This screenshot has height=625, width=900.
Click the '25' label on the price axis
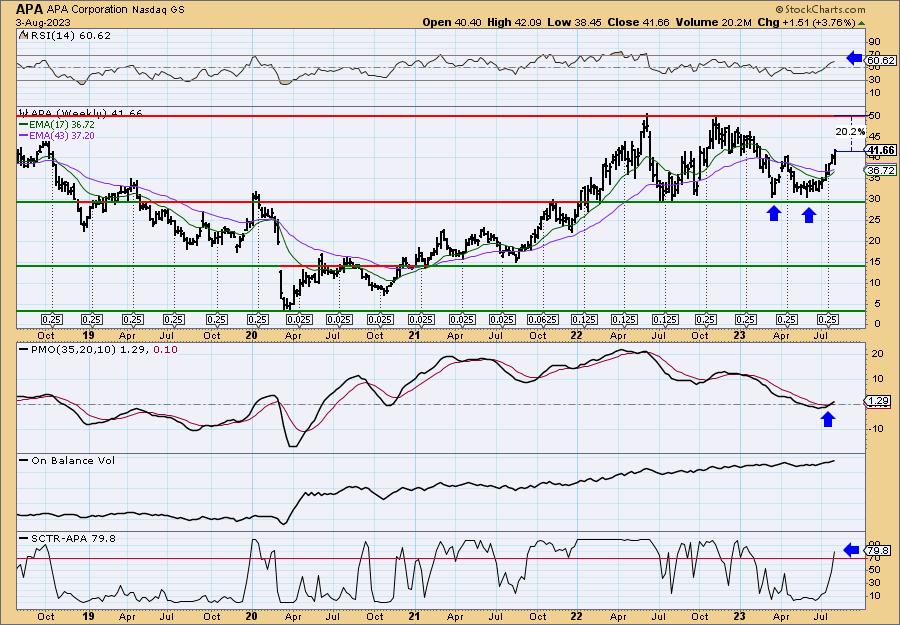pos(874,219)
